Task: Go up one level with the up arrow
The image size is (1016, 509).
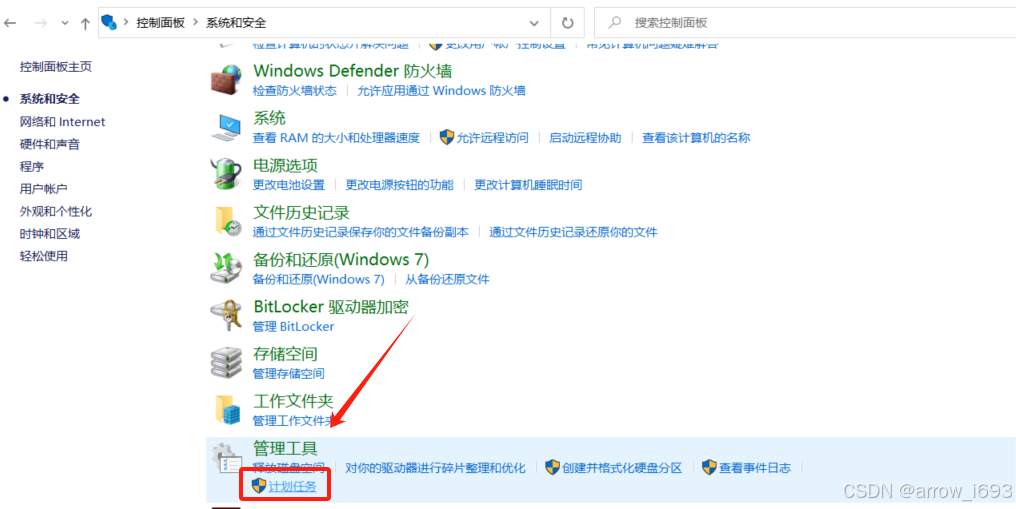Action: (85, 23)
